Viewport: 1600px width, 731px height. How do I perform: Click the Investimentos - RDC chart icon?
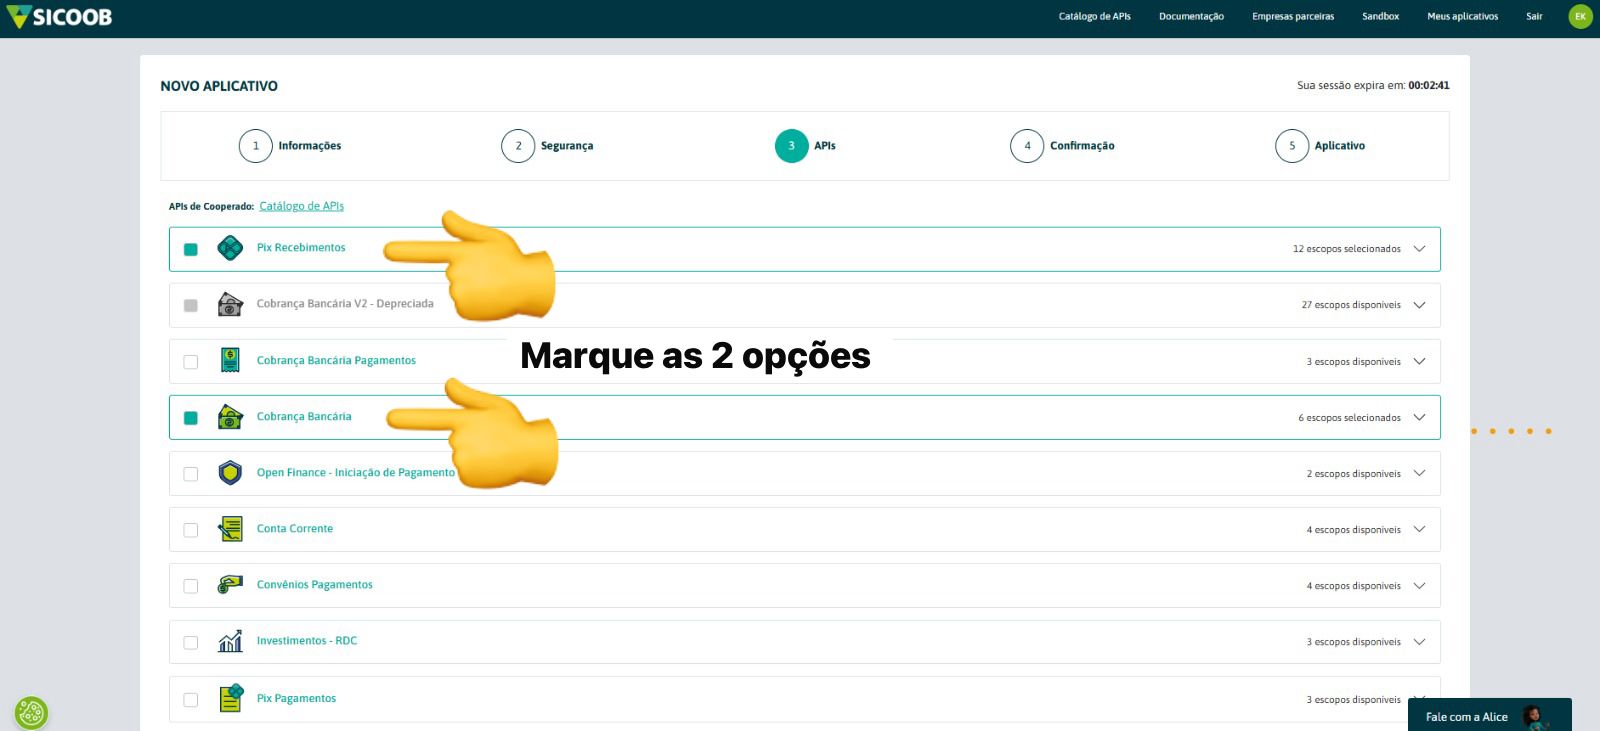click(230, 641)
